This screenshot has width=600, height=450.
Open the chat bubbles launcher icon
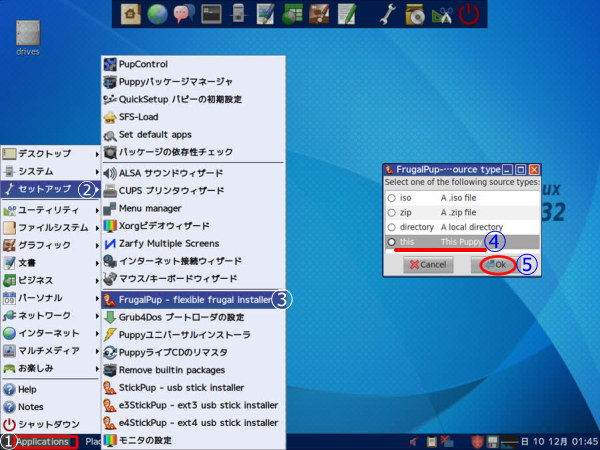pyautogui.click(x=184, y=14)
